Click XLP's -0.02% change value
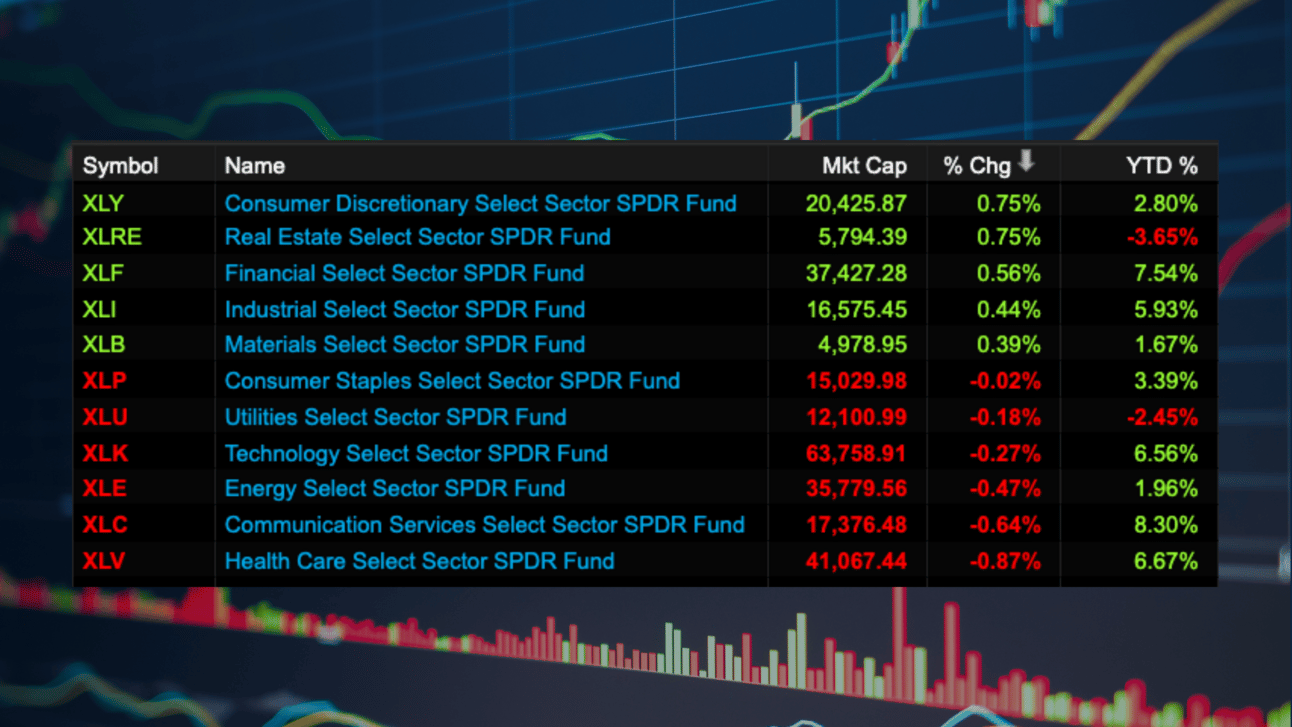Viewport: 1292px width, 727px height. pyautogui.click(x=1005, y=381)
